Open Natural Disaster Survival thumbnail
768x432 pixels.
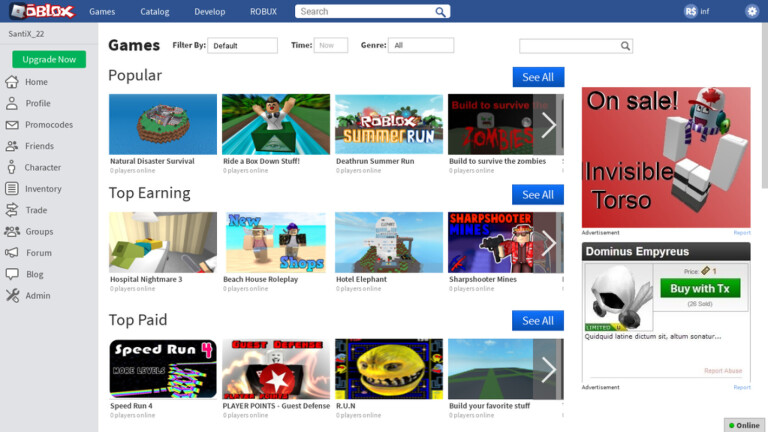click(x=163, y=124)
